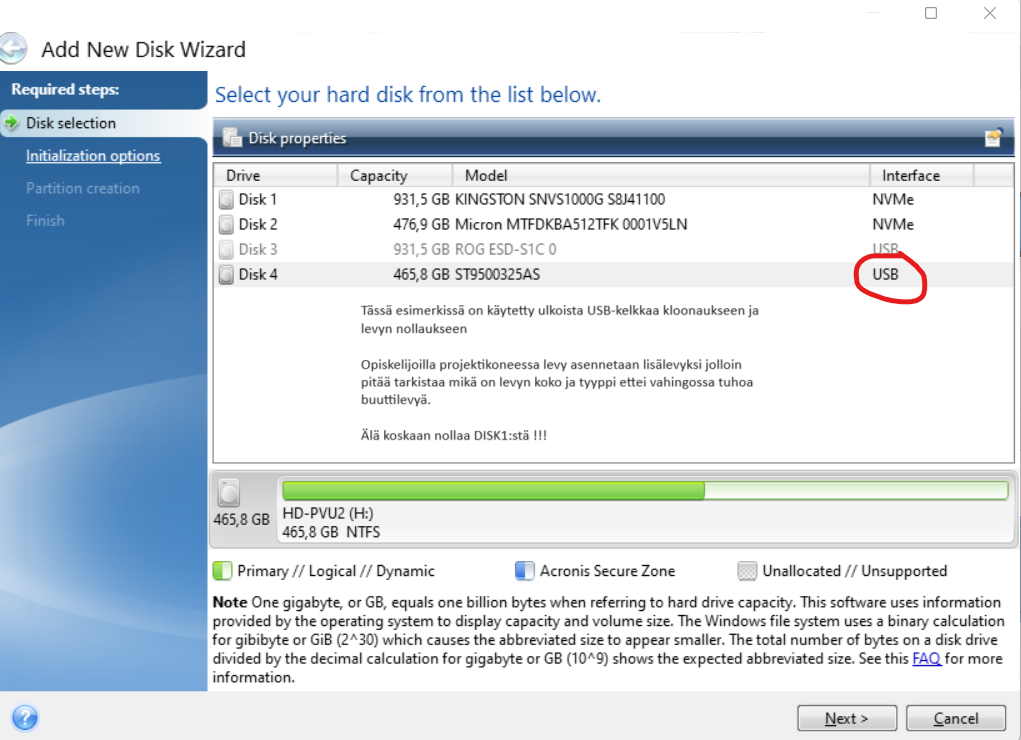
Task: Sort by the Model column header
Action: click(x=661, y=175)
